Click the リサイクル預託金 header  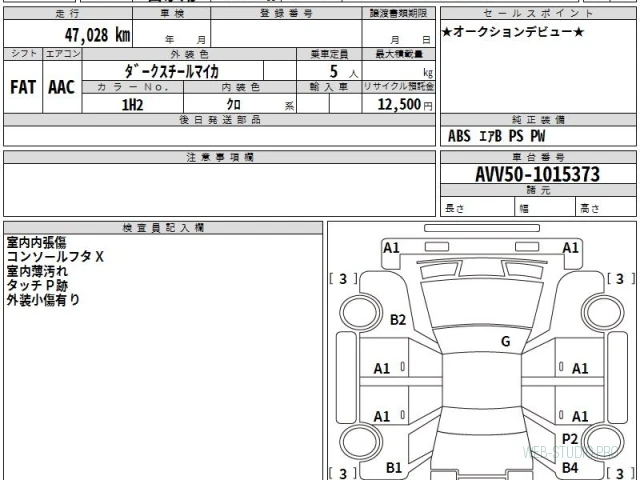399,87
